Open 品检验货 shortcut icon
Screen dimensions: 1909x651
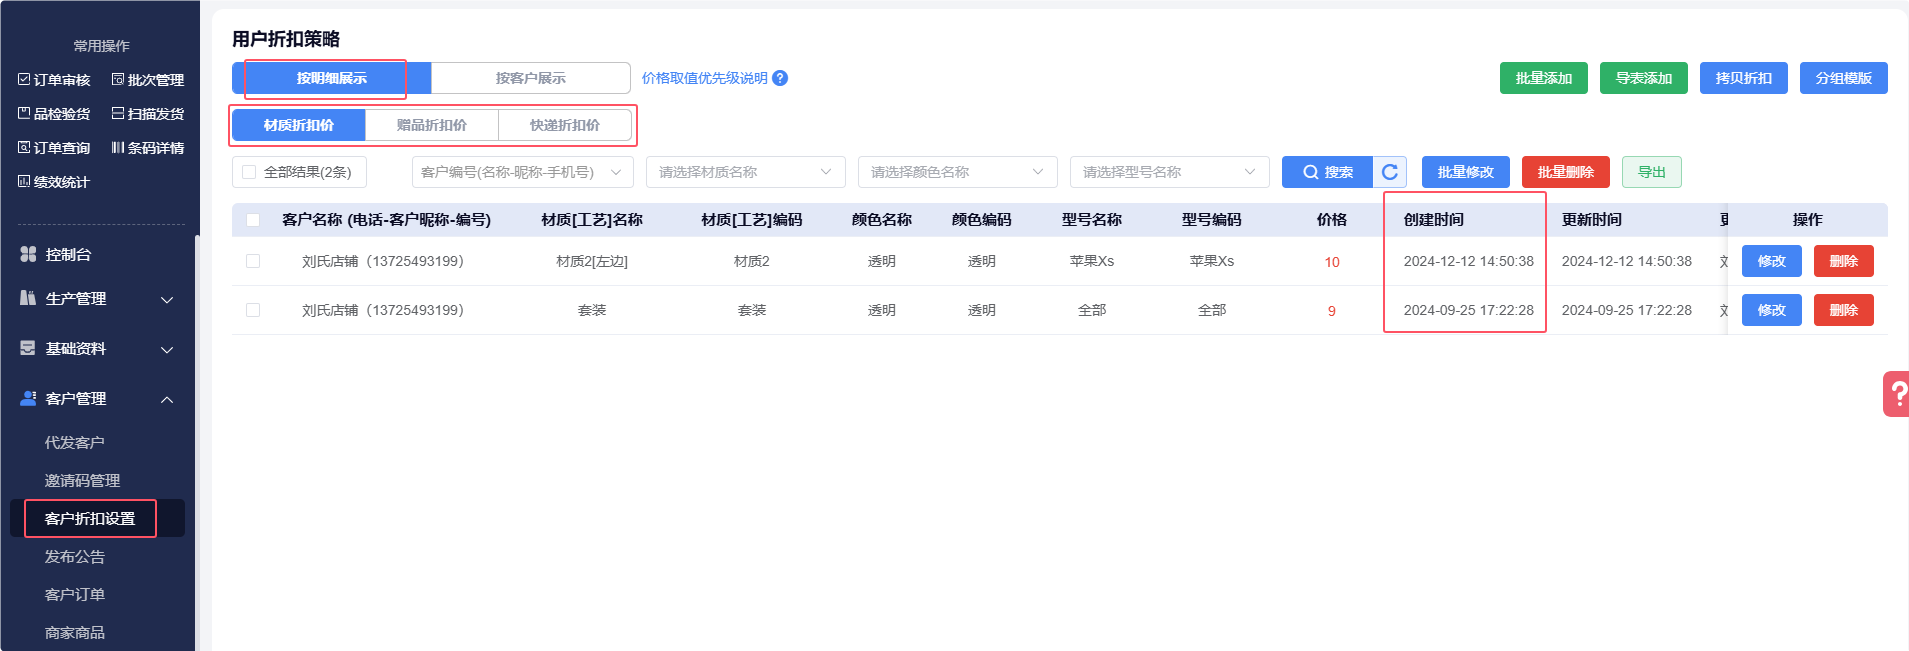(x=24, y=114)
